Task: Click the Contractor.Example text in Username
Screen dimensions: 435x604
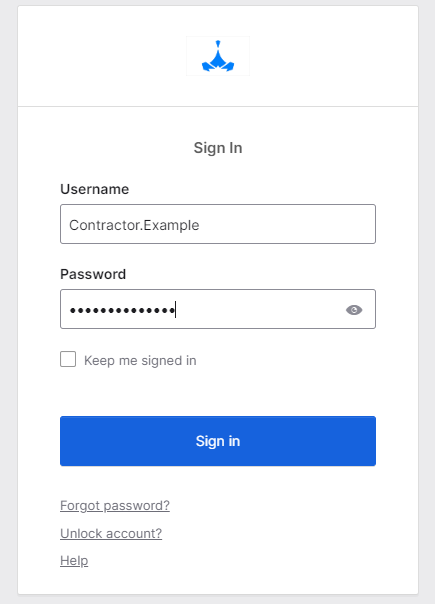Action: (x=134, y=225)
